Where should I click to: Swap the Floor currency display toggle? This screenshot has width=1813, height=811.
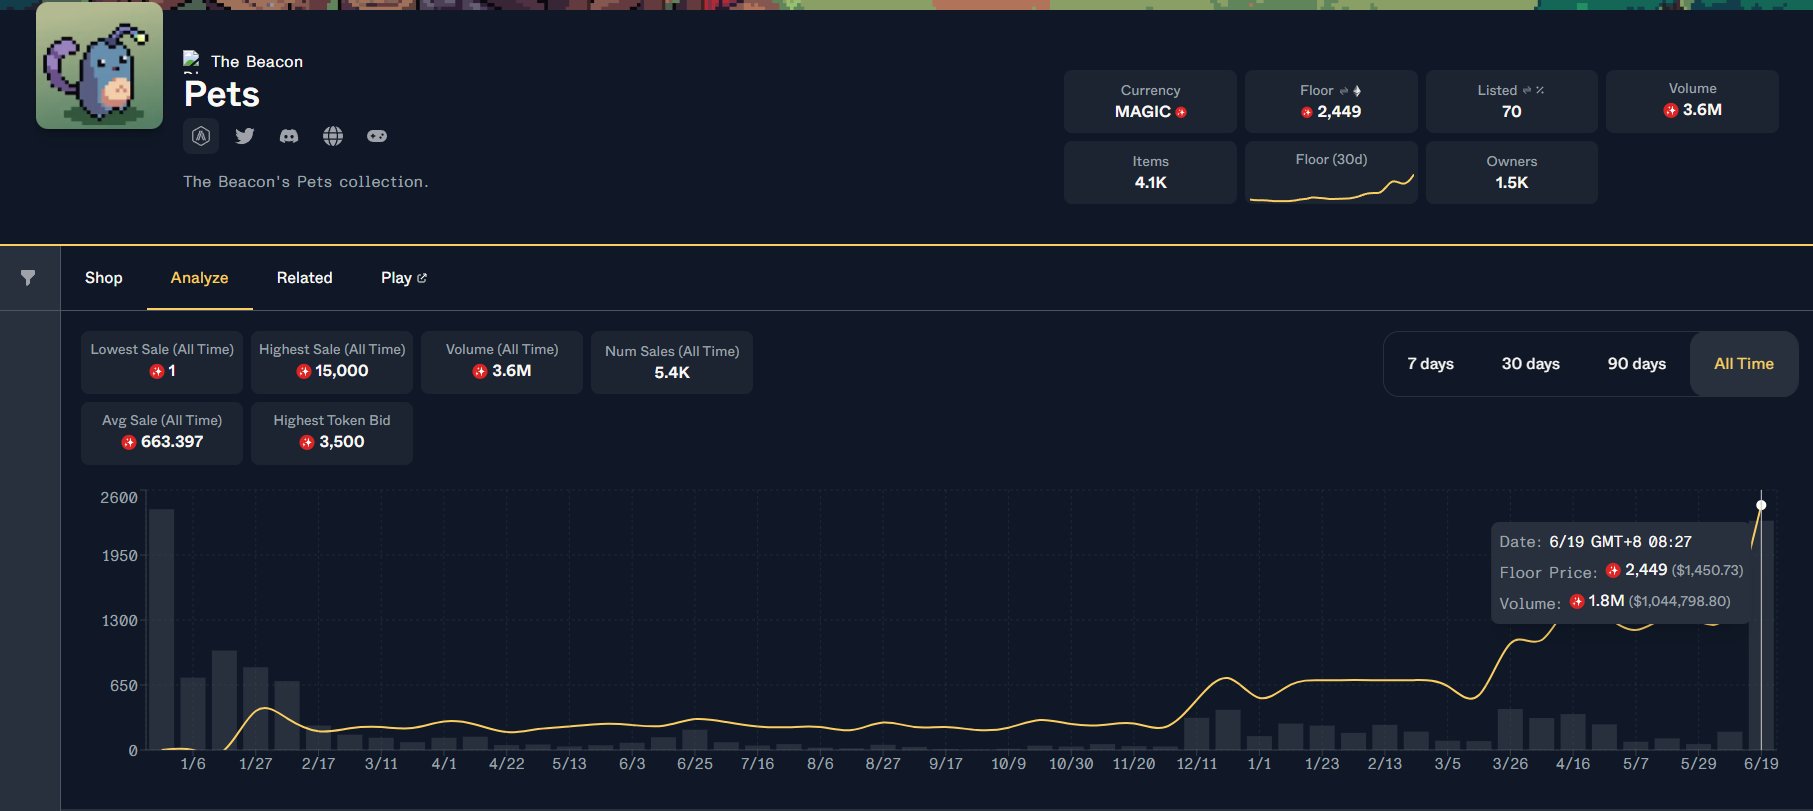coord(1351,91)
